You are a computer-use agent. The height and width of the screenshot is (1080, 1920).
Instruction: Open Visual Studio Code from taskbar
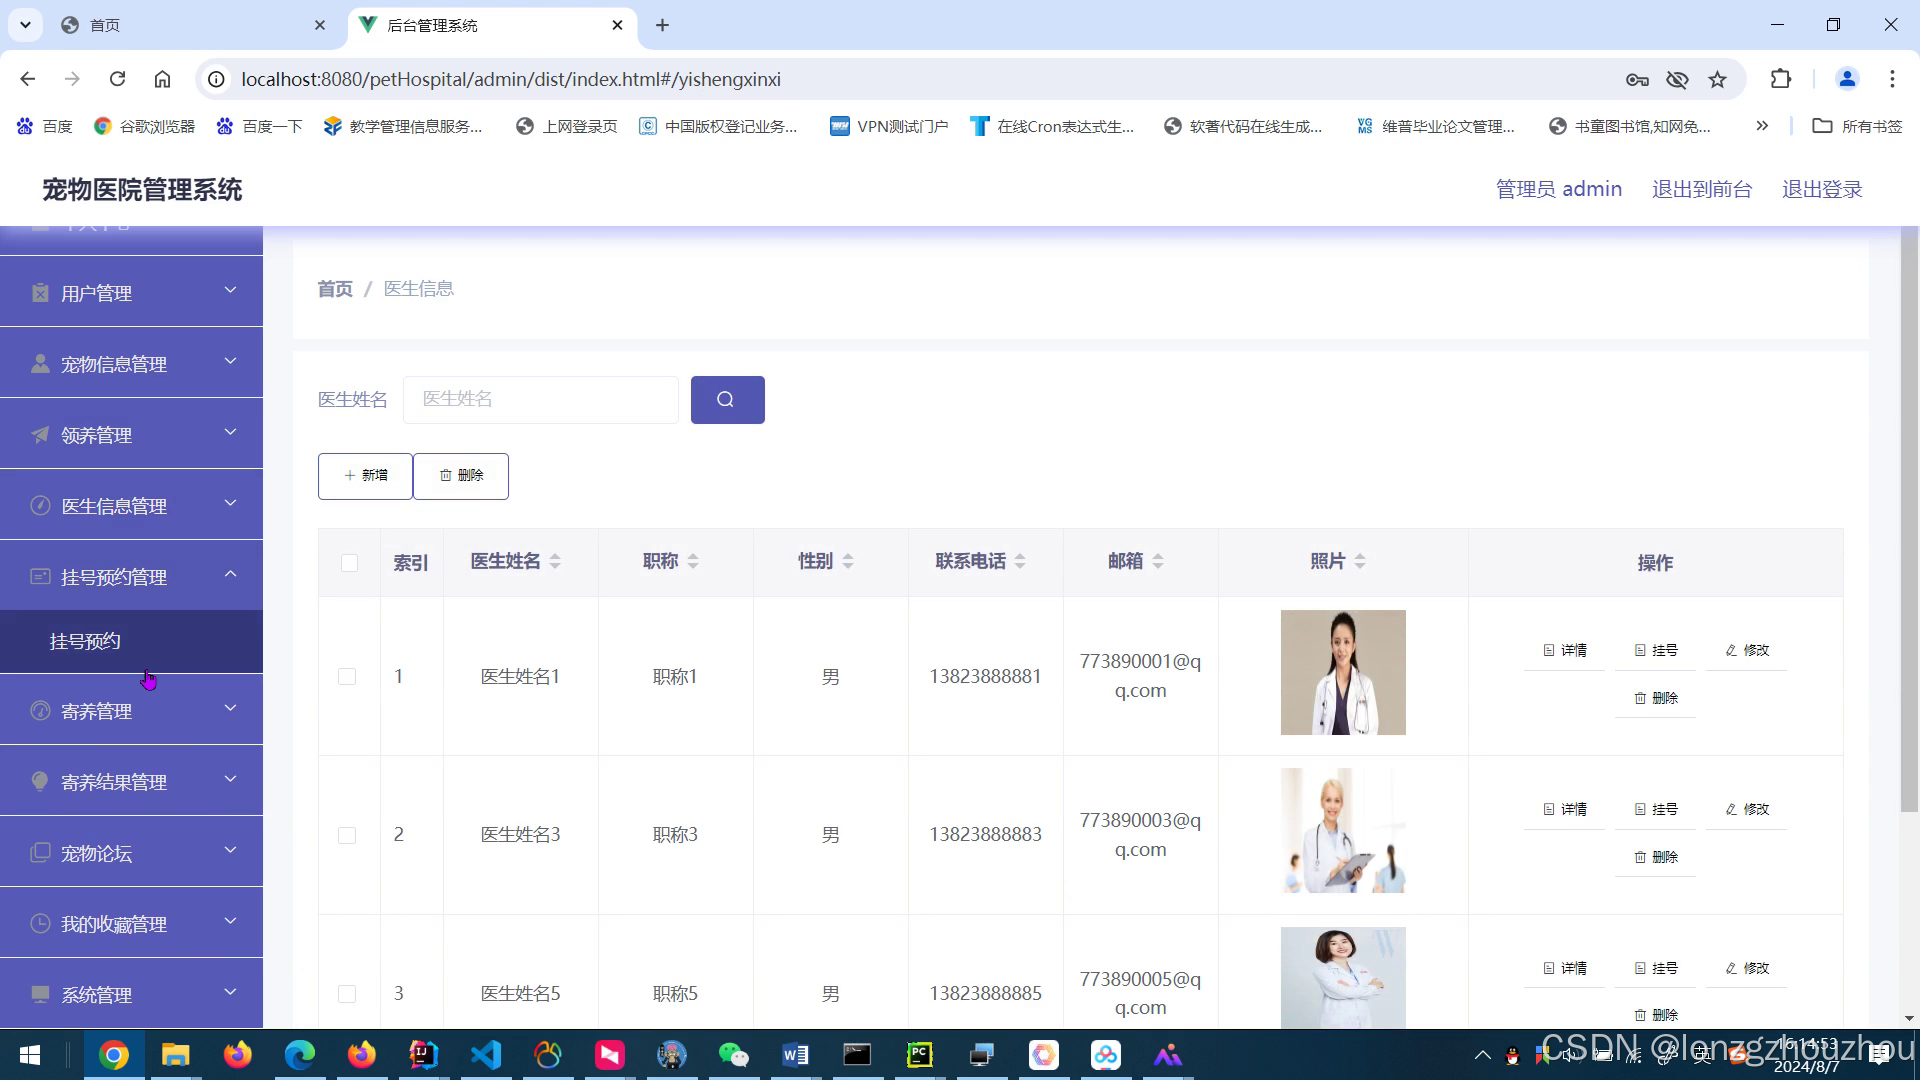tap(486, 1055)
